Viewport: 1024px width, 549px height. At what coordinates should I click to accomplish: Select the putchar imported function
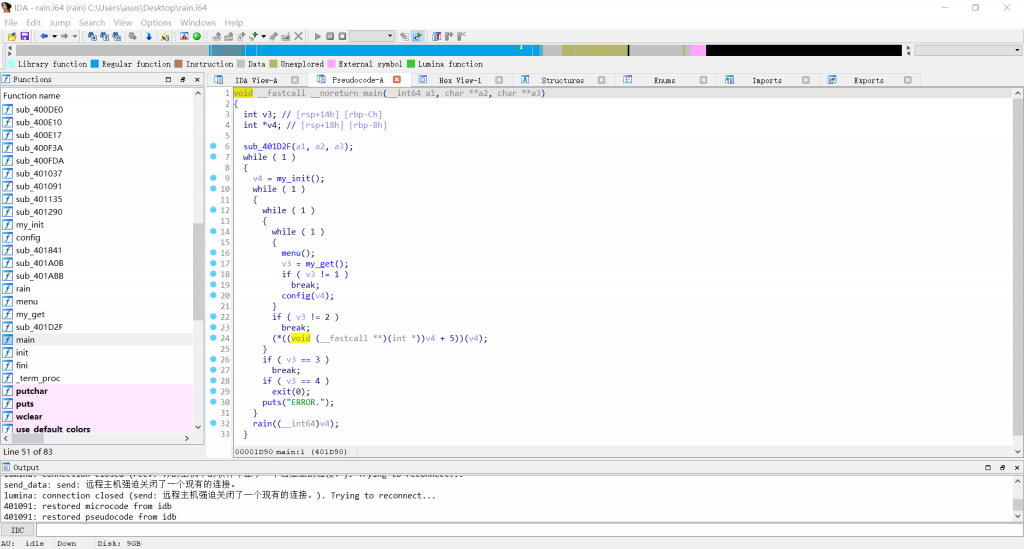[97, 391]
